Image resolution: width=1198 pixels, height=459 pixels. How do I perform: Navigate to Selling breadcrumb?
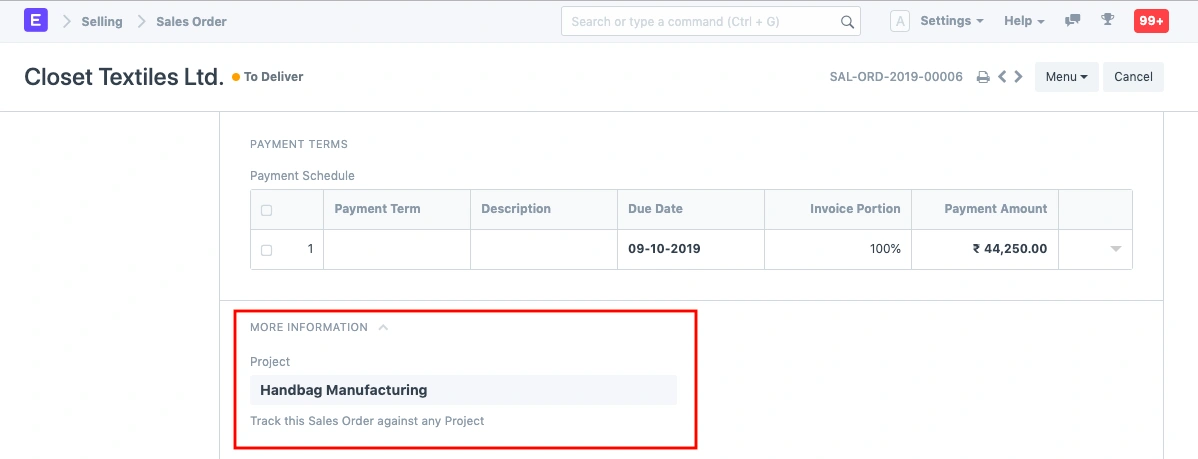coord(102,21)
